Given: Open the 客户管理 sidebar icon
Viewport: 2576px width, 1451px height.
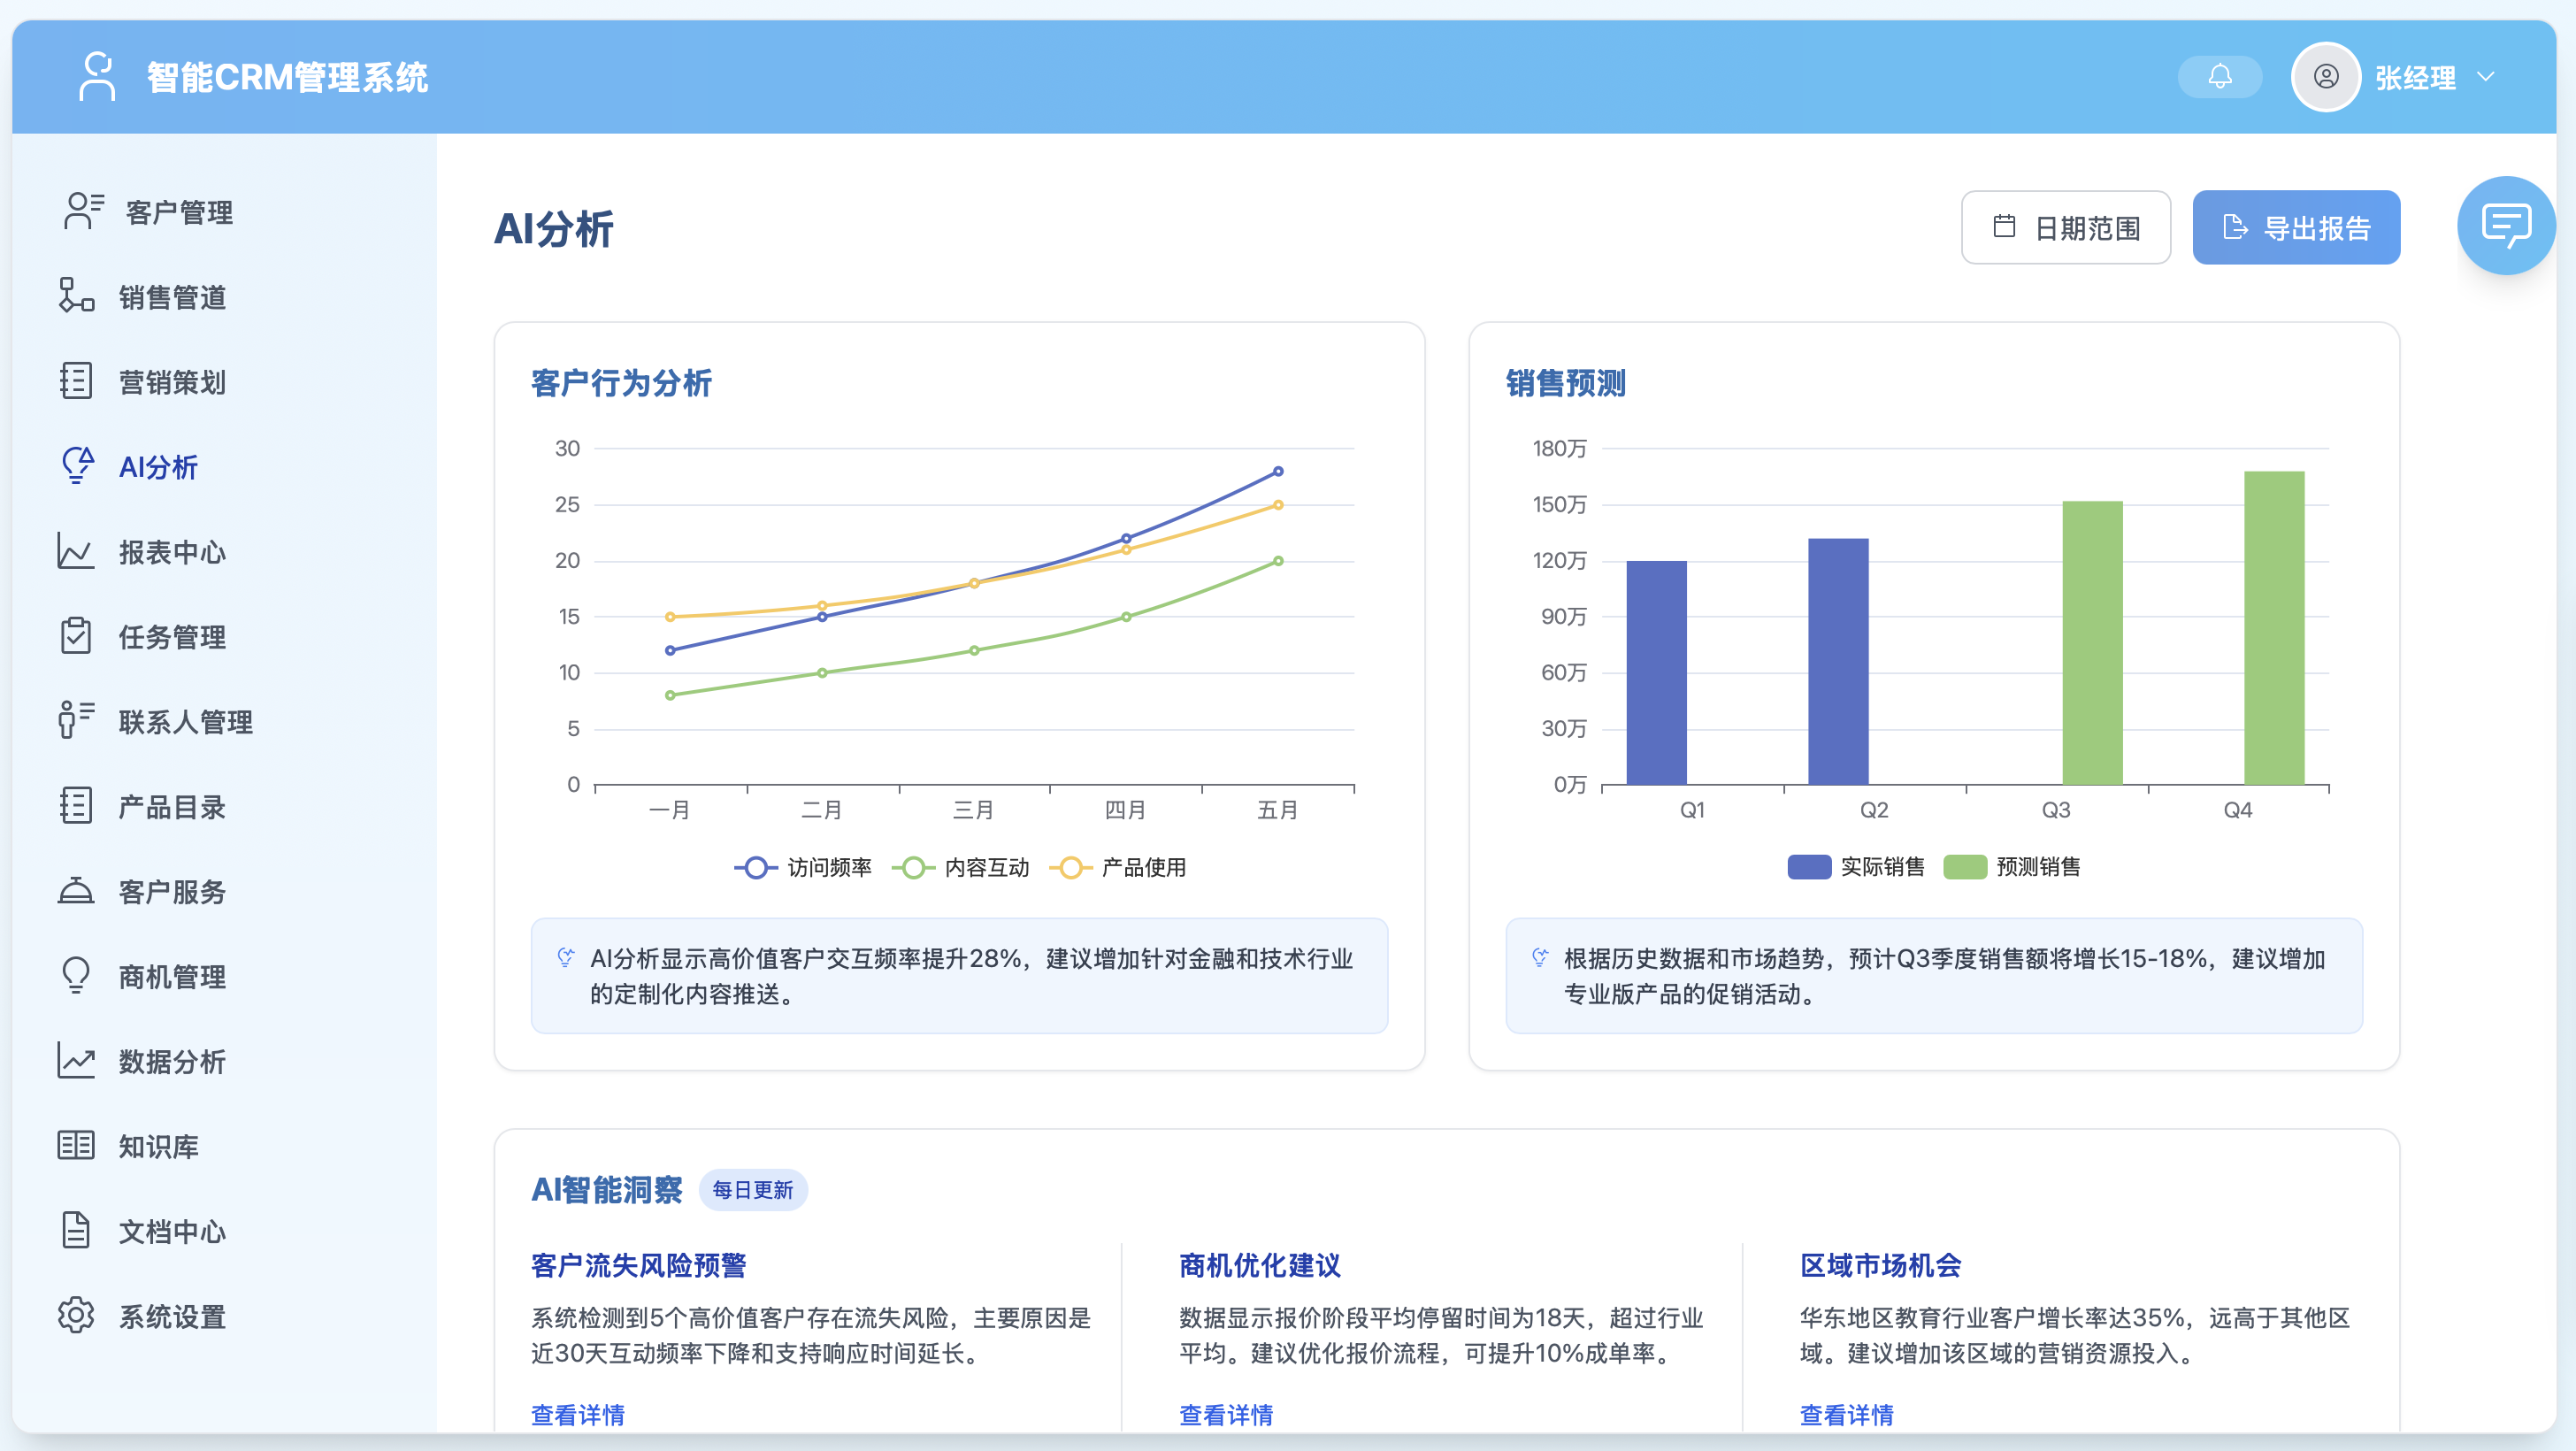Looking at the screenshot, I should [x=78, y=211].
